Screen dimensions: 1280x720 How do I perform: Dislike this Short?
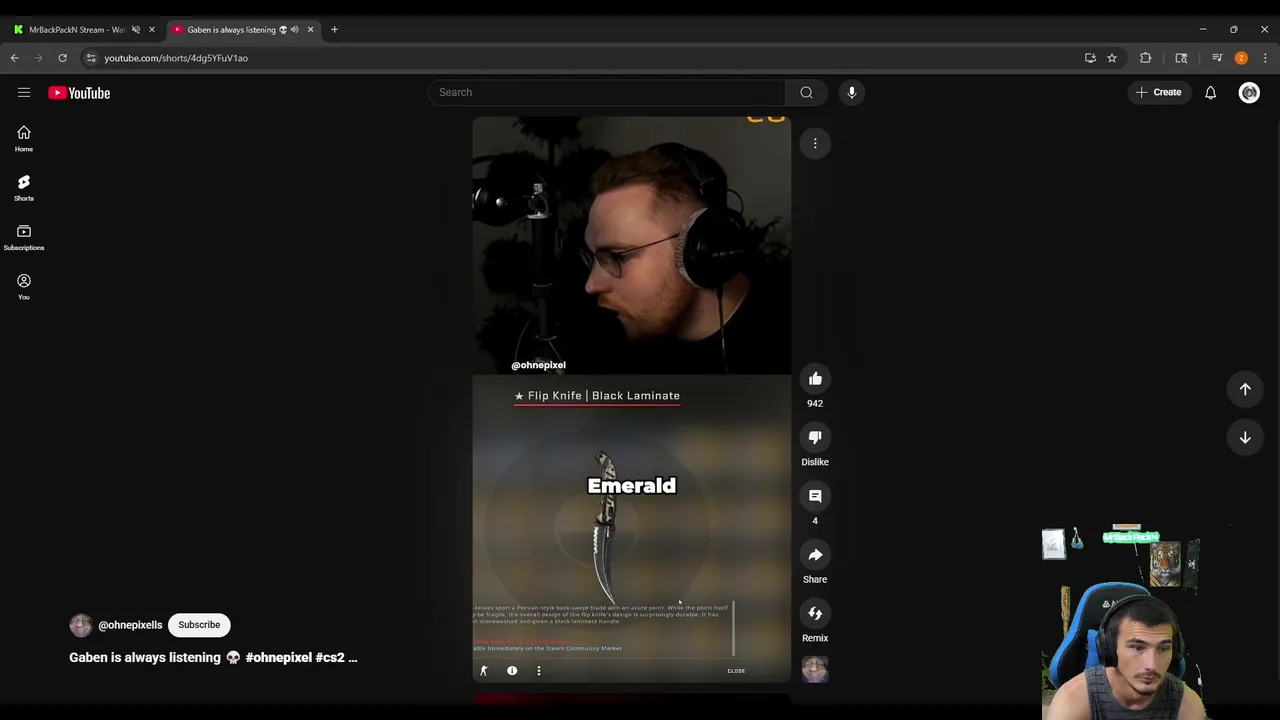pyautogui.click(x=815, y=437)
